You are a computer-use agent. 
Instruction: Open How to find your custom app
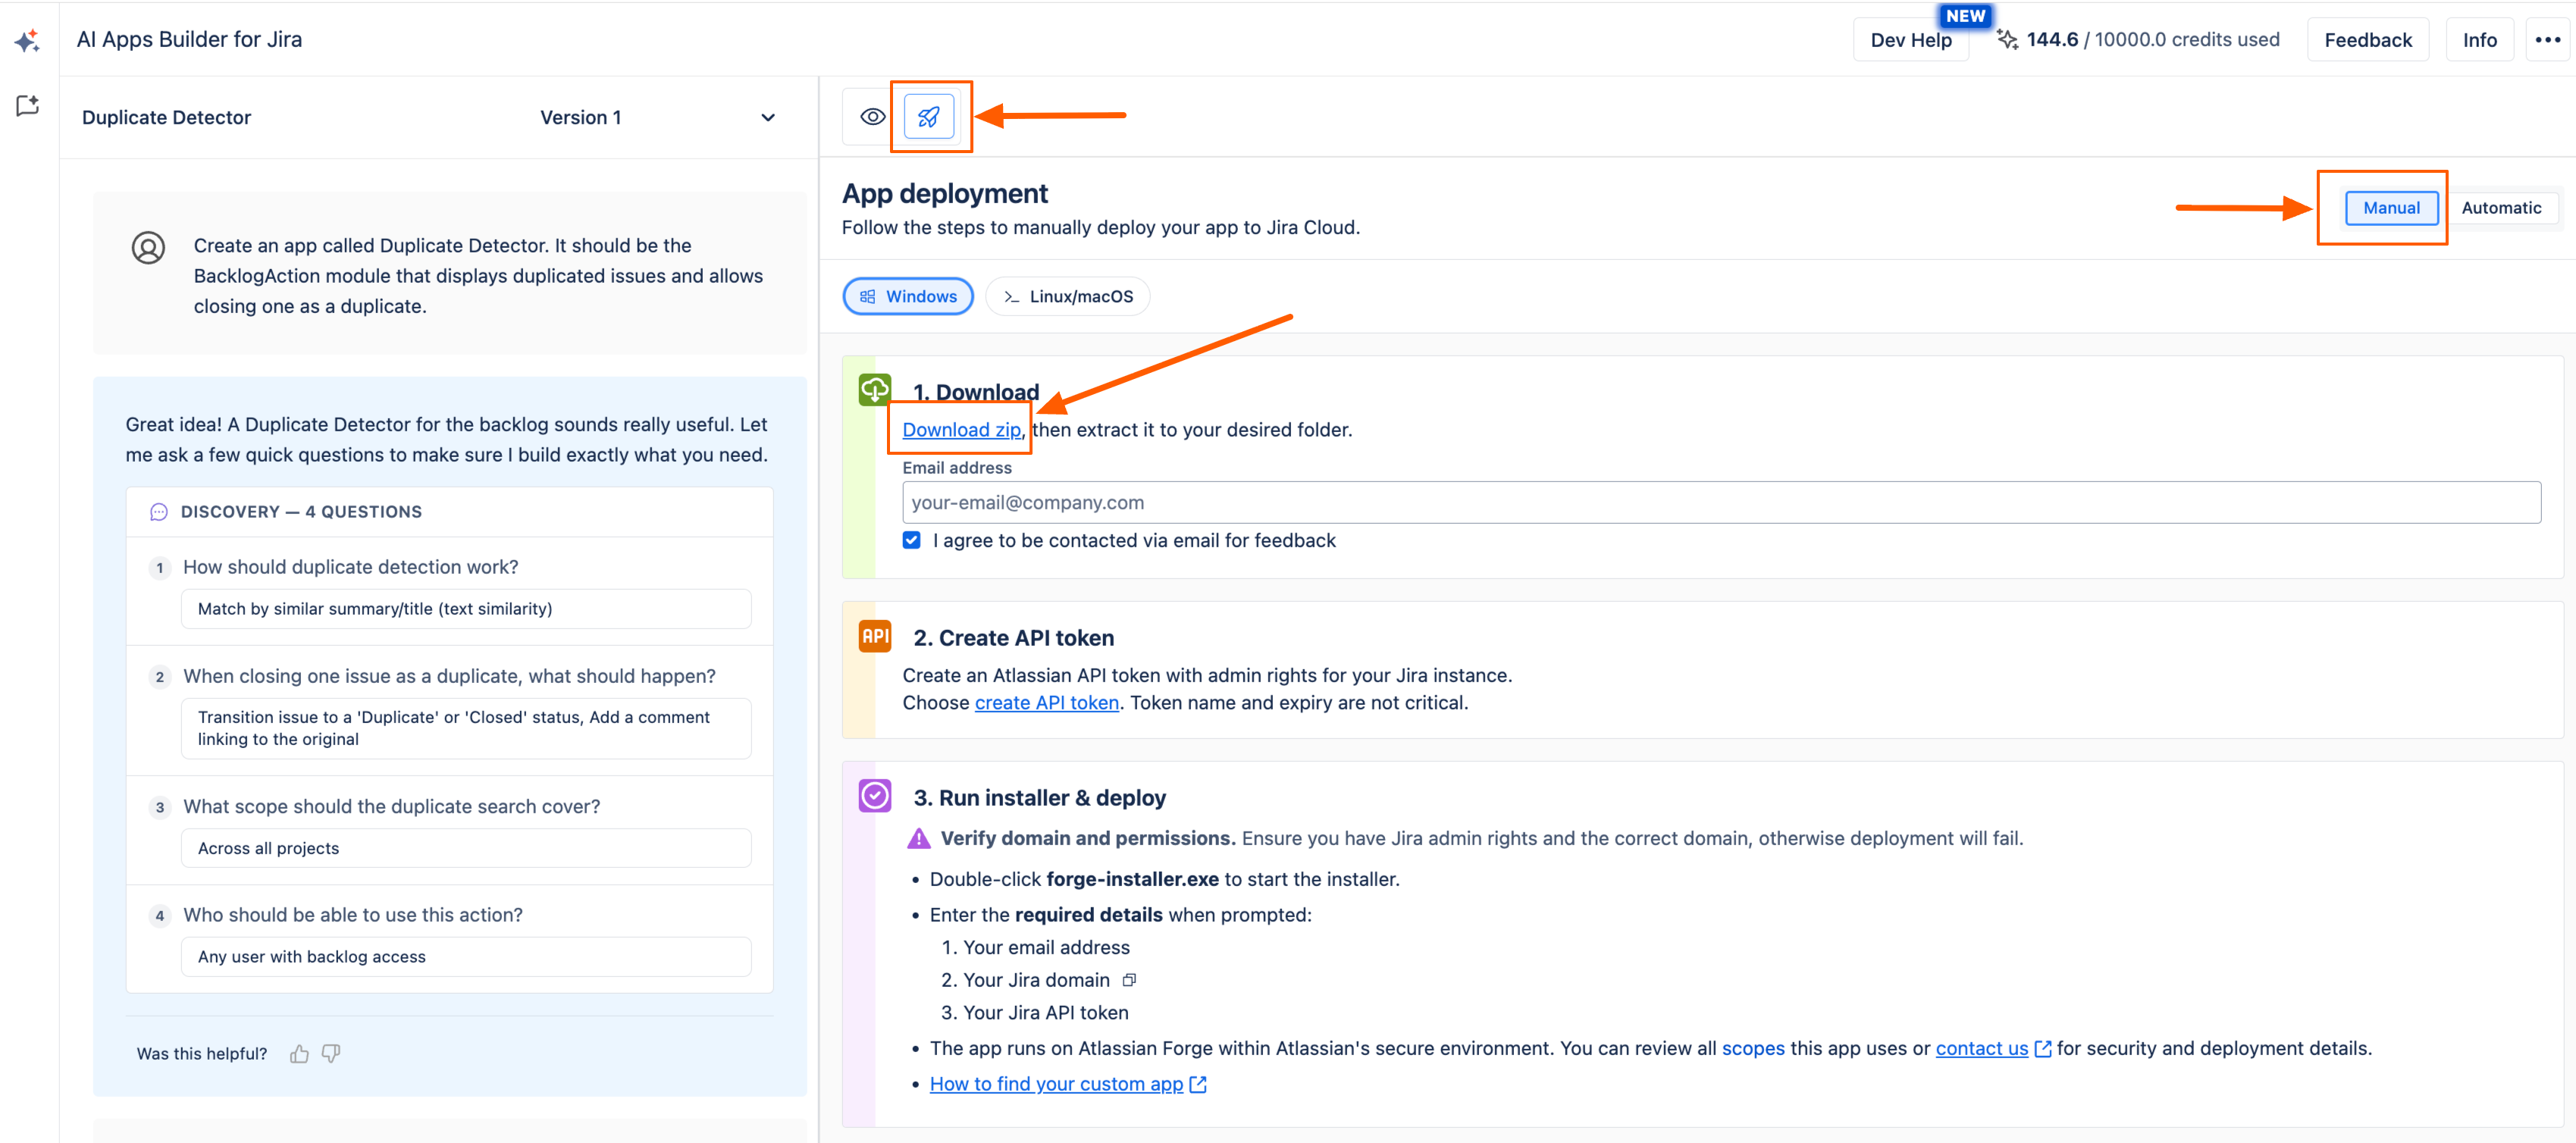[1056, 1084]
